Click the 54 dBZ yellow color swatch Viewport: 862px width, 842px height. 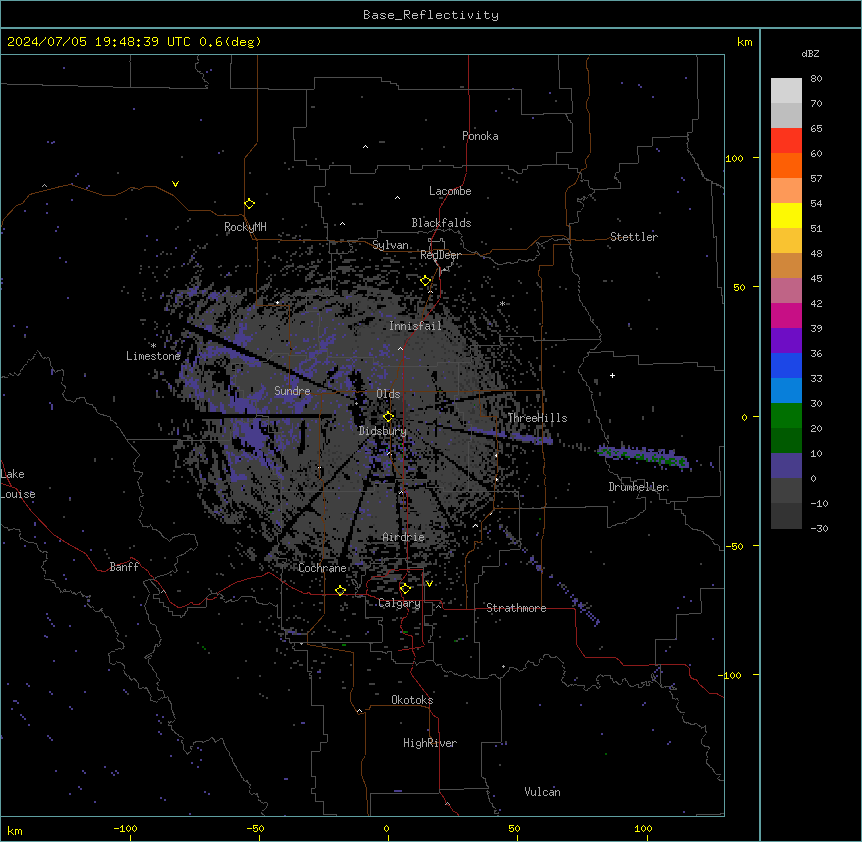click(x=786, y=215)
